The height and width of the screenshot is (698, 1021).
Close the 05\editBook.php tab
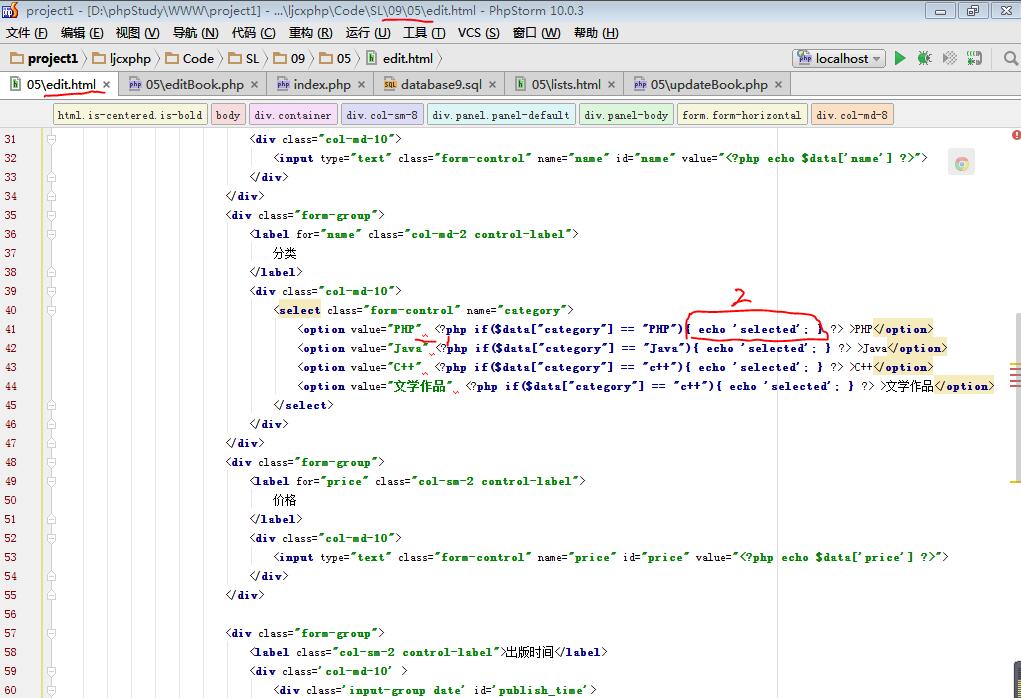click(x=254, y=85)
